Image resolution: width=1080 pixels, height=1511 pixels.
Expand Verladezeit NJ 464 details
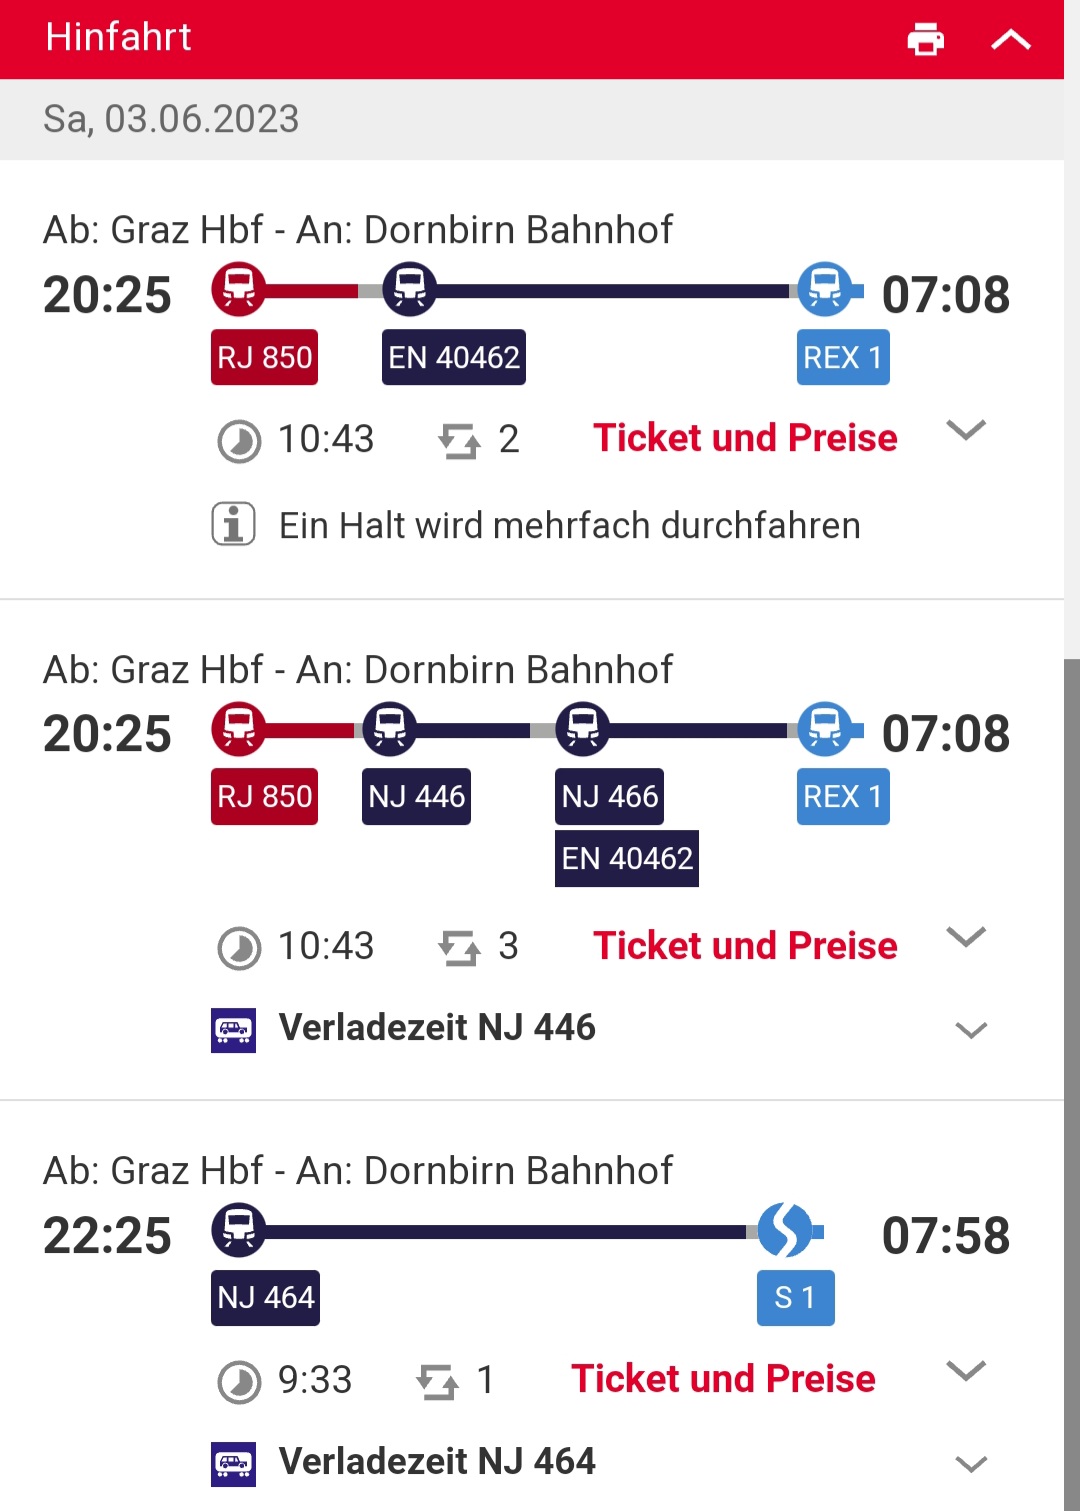[x=971, y=1464]
